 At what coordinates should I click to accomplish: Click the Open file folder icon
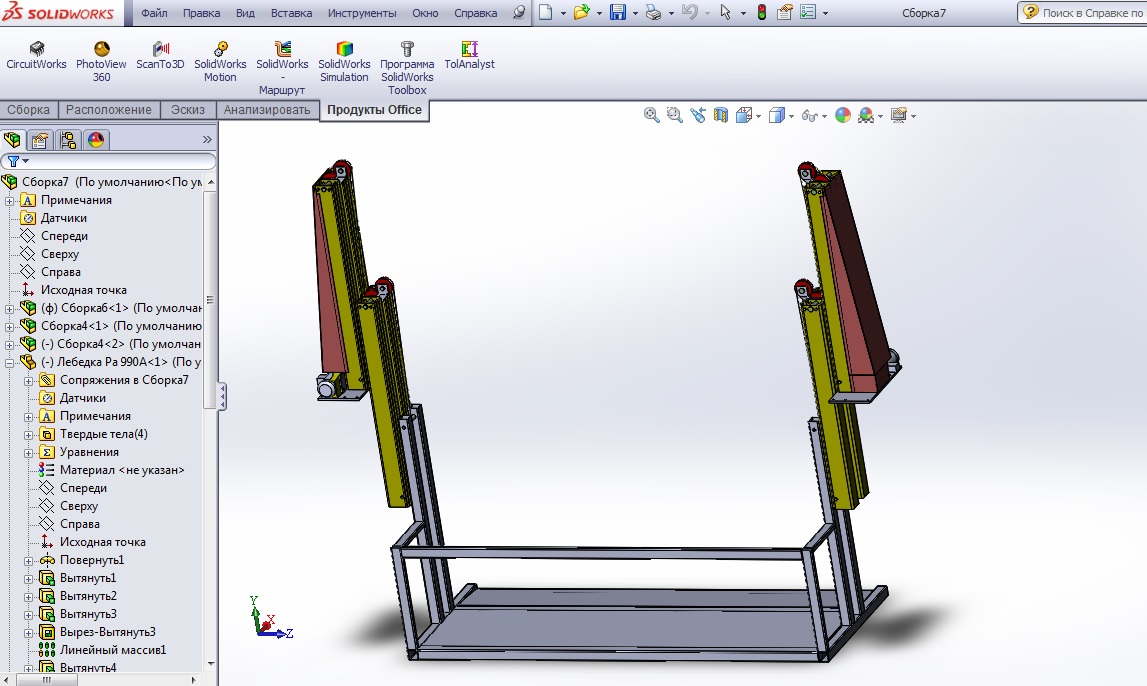click(582, 12)
